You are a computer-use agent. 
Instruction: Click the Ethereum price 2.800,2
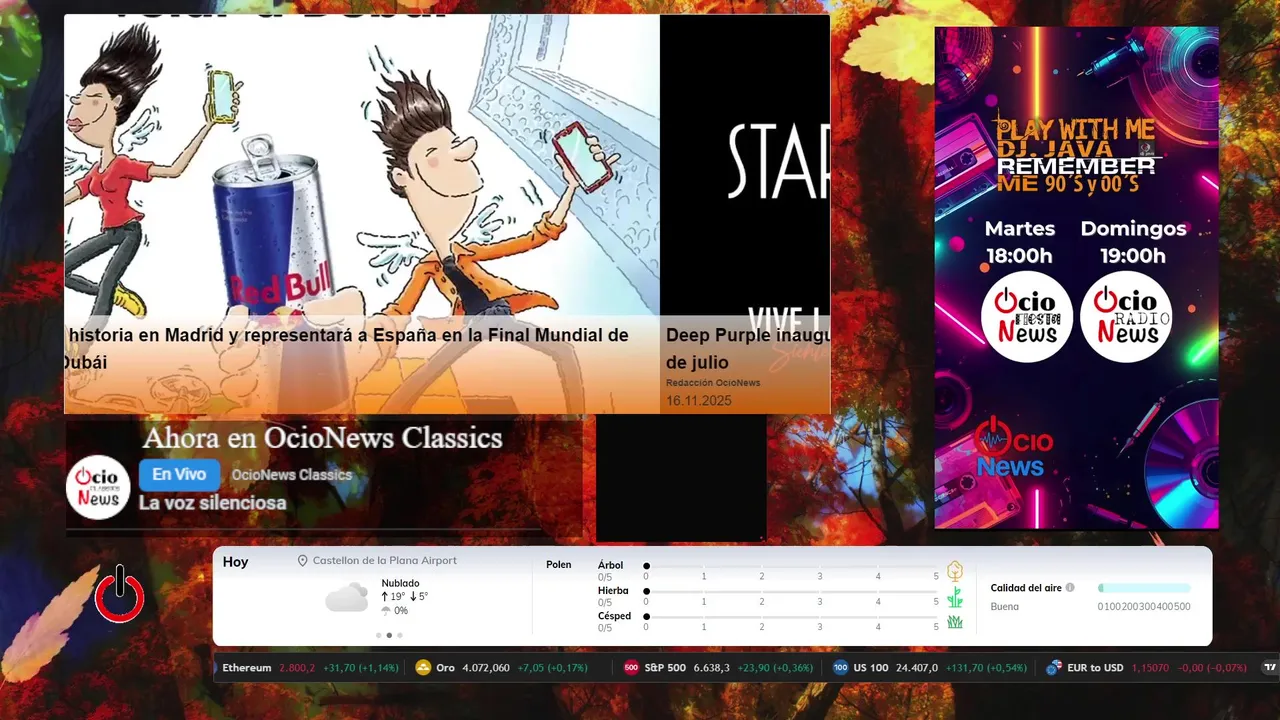(x=297, y=668)
